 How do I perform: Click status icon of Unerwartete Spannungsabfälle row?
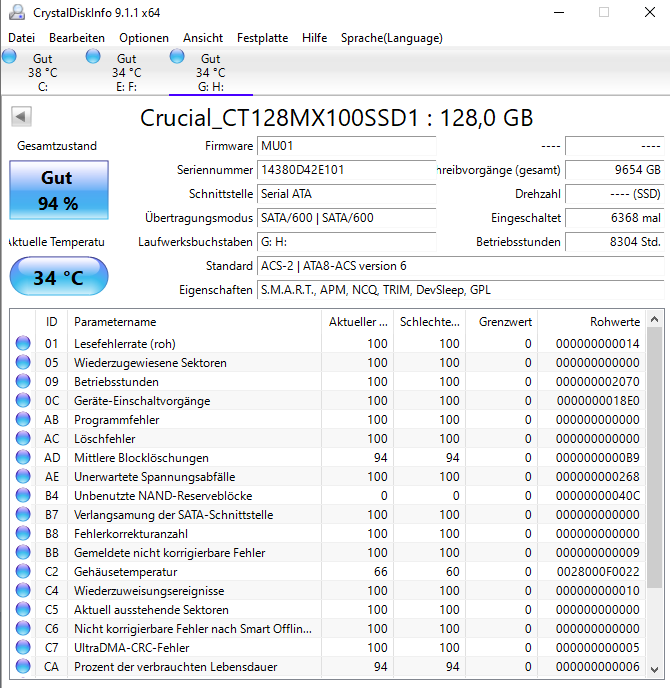pos(23,476)
